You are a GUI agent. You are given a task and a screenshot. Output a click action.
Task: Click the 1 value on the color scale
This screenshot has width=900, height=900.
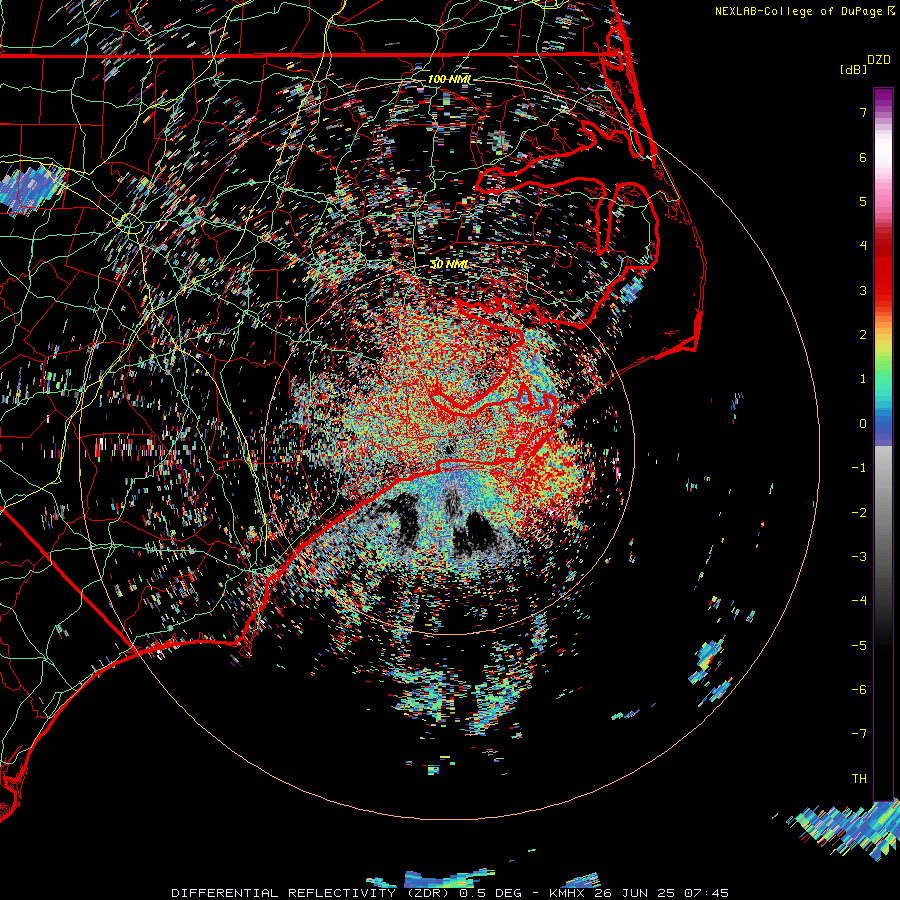(x=863, y=379)
